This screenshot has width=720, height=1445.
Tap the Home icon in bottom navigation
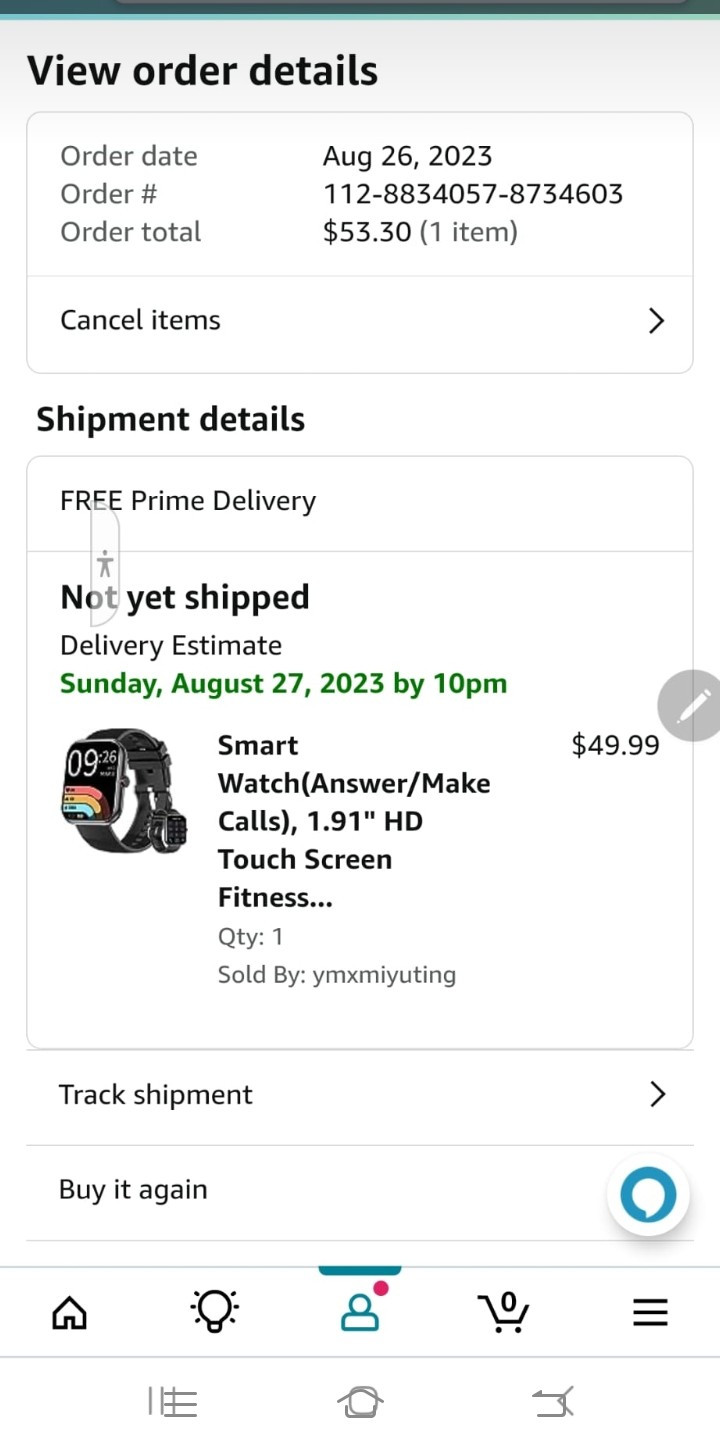69,1312
